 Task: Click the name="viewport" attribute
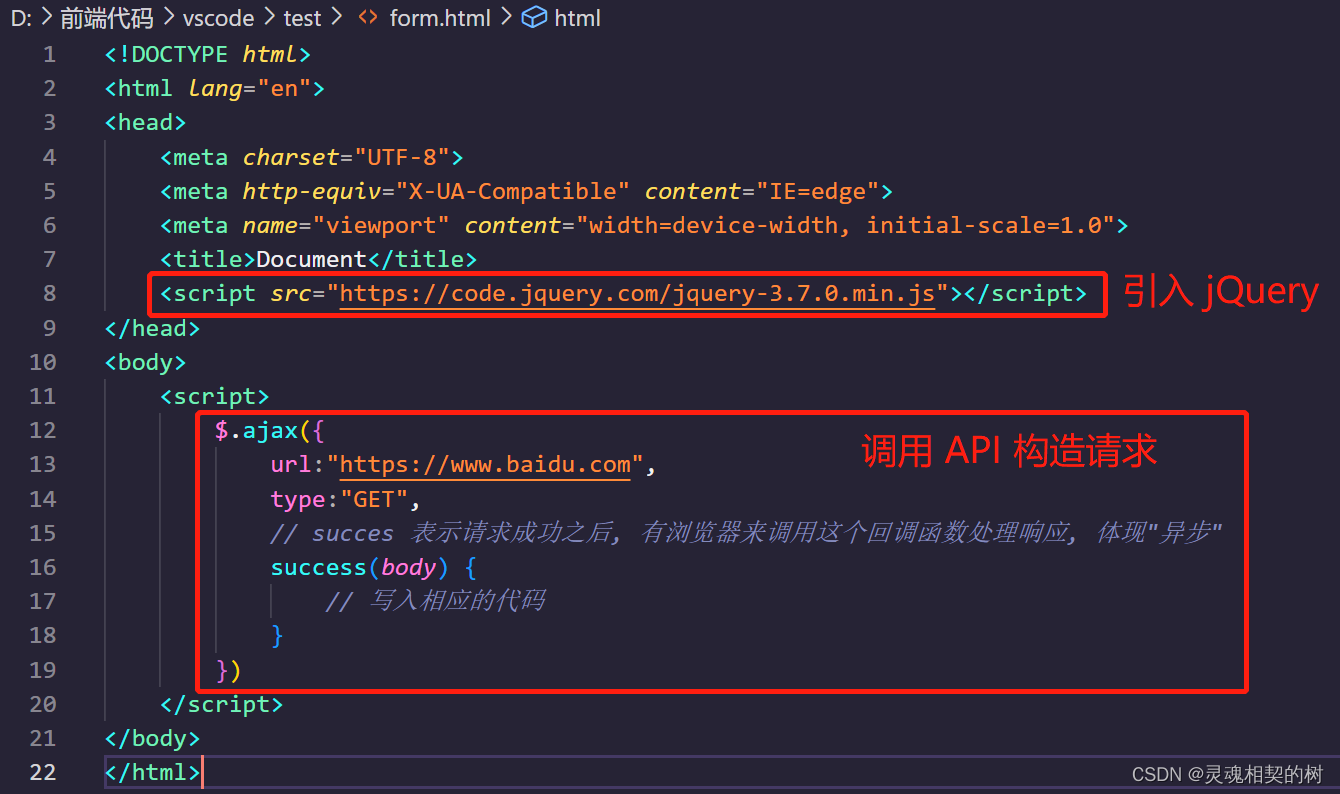click(346, 225)
